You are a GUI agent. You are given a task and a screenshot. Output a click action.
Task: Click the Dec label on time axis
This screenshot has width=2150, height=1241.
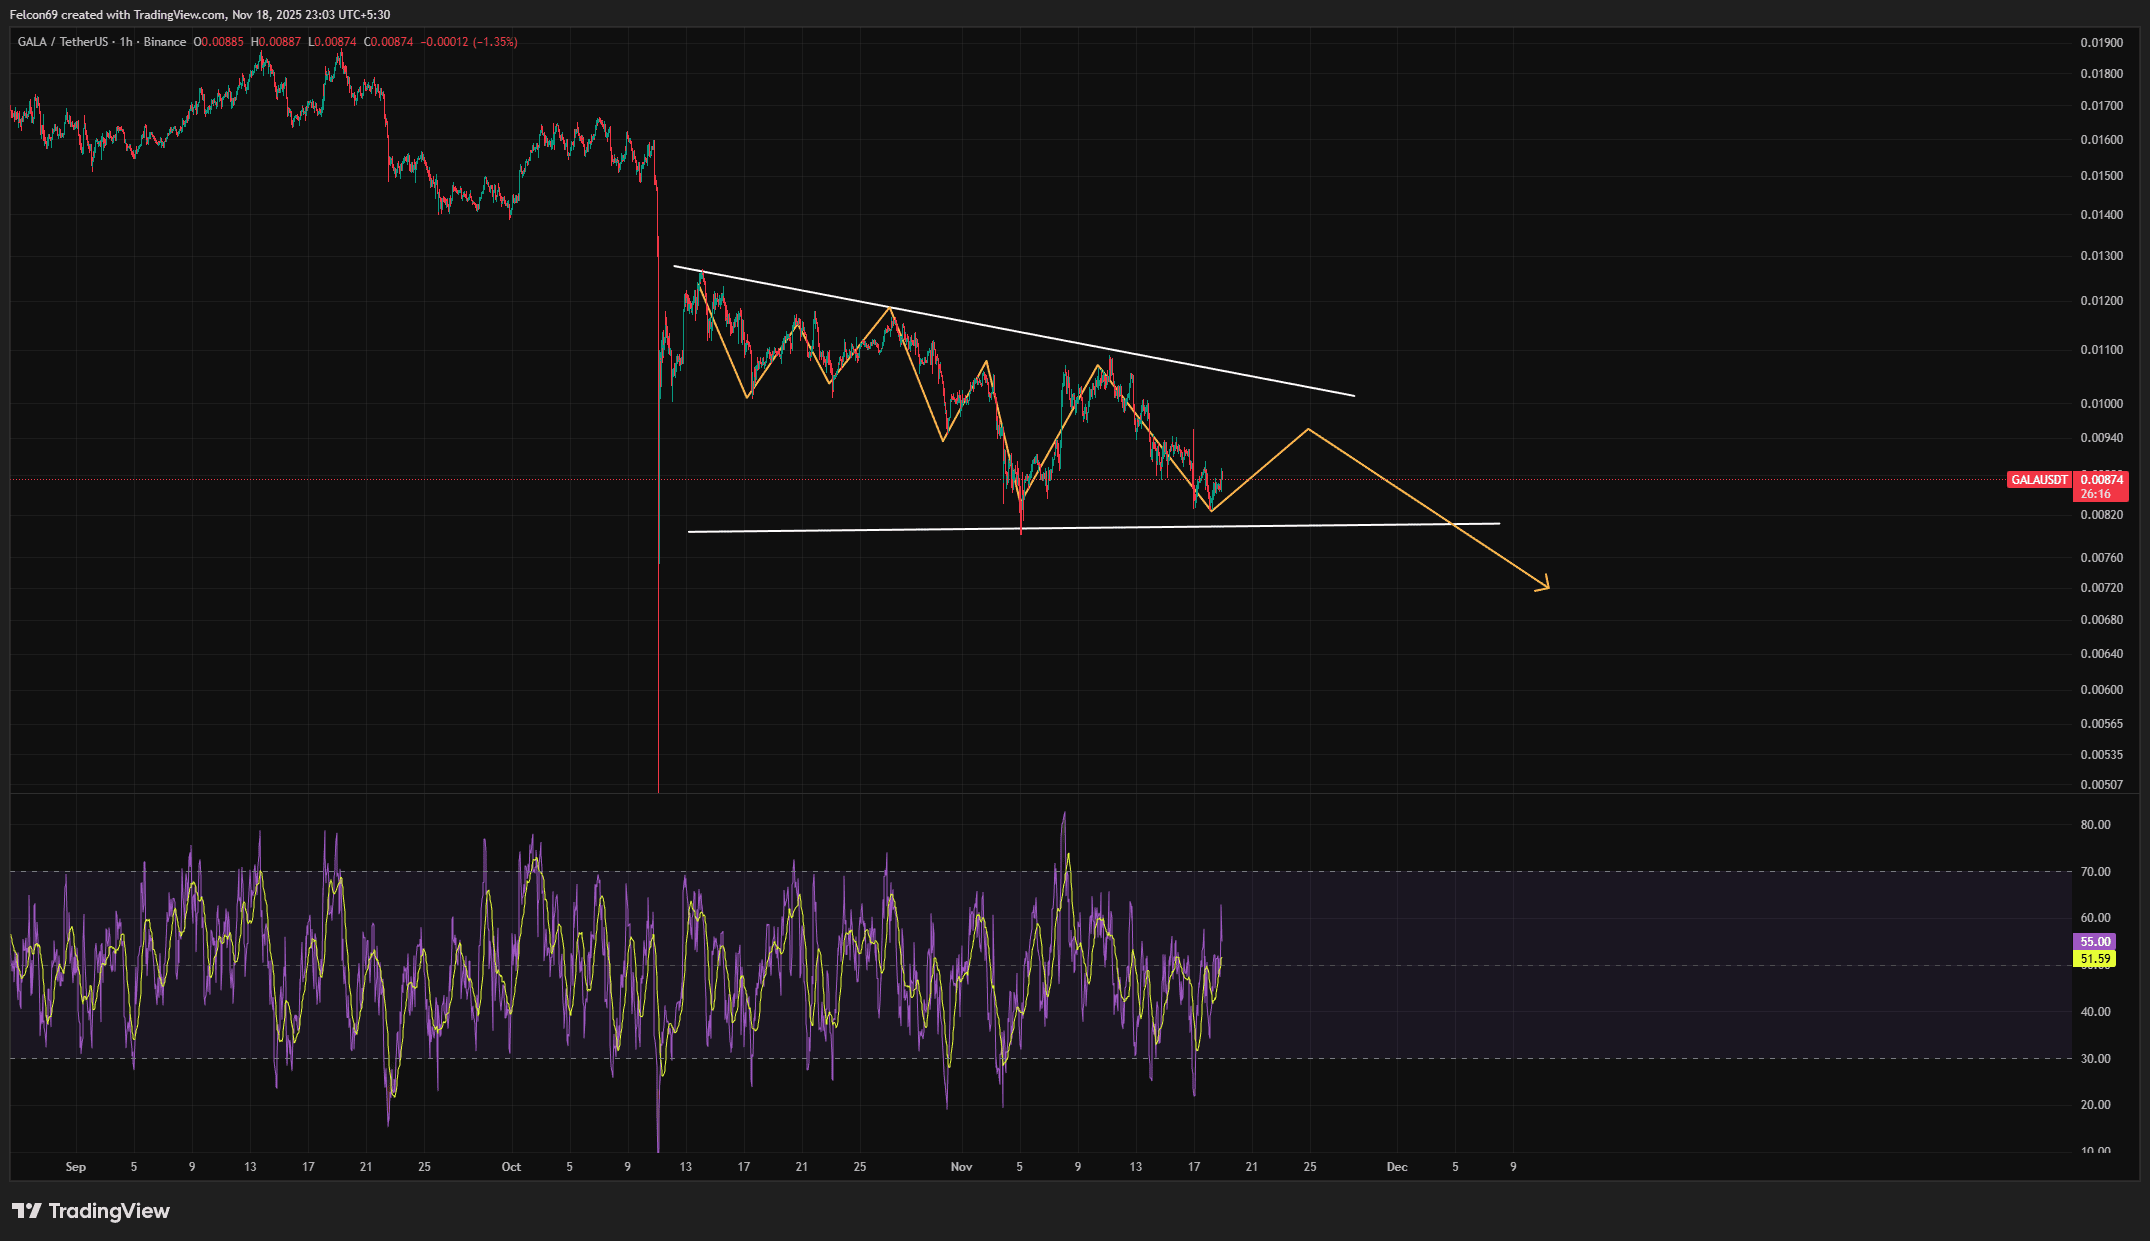coord(1397,1167)
